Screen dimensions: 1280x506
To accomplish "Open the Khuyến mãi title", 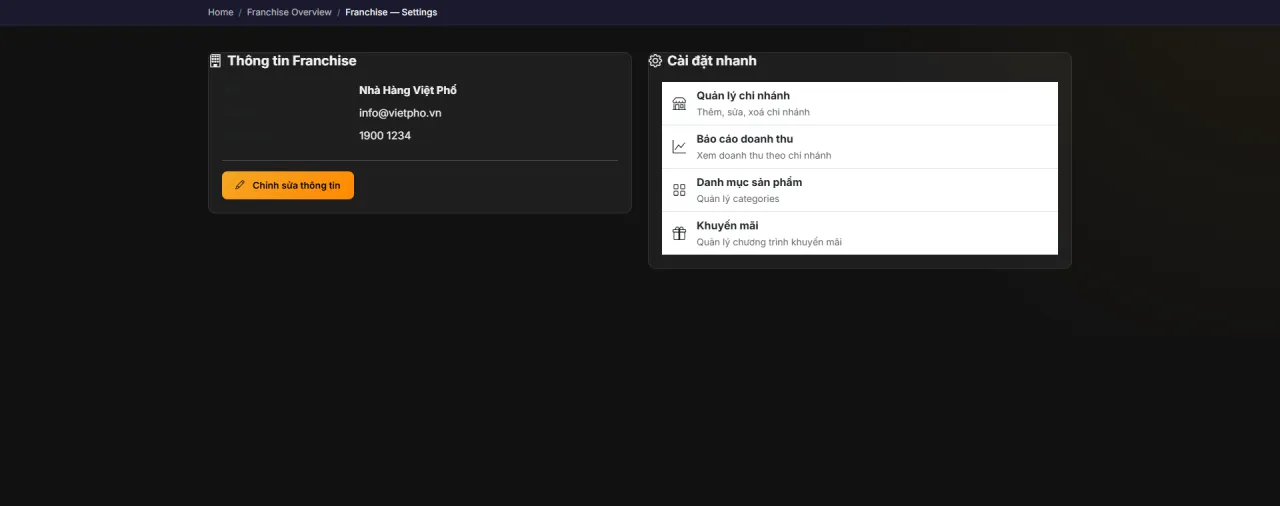I will click(x=728, y=225).
